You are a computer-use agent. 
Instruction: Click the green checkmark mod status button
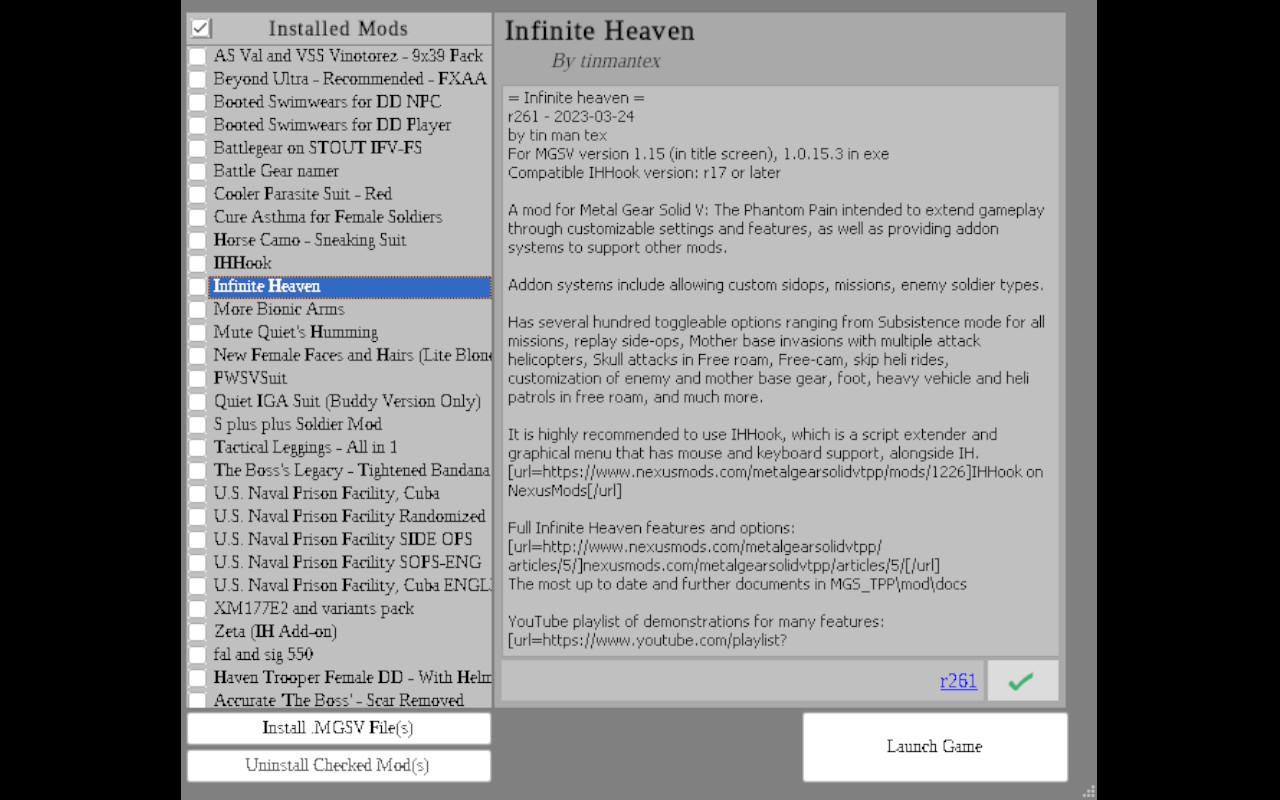click(1022, 681)
